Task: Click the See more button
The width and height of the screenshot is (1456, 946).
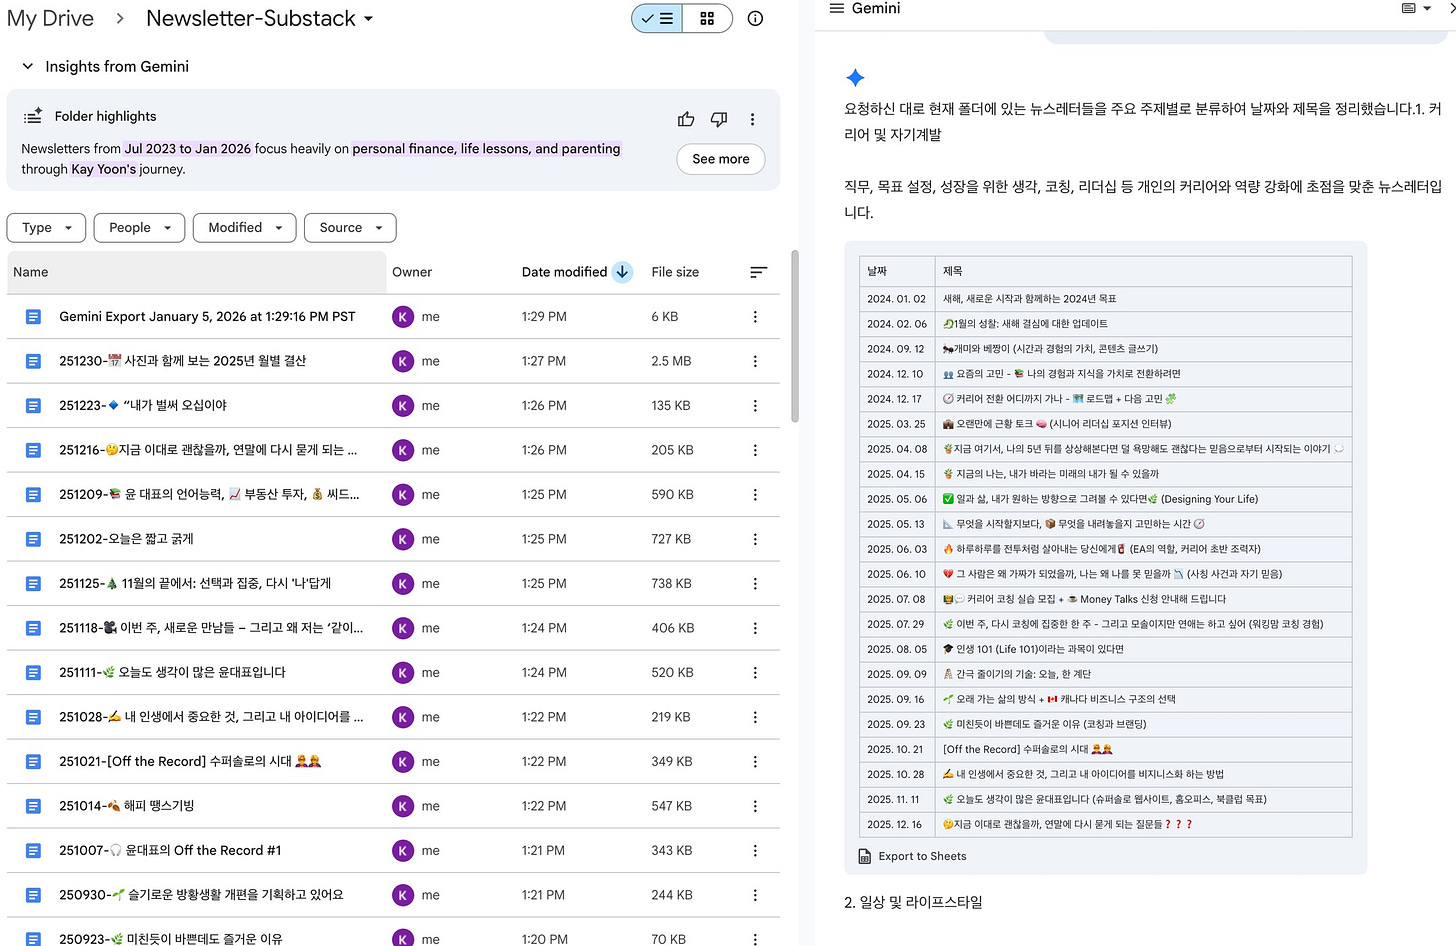Action: point(720,159)
